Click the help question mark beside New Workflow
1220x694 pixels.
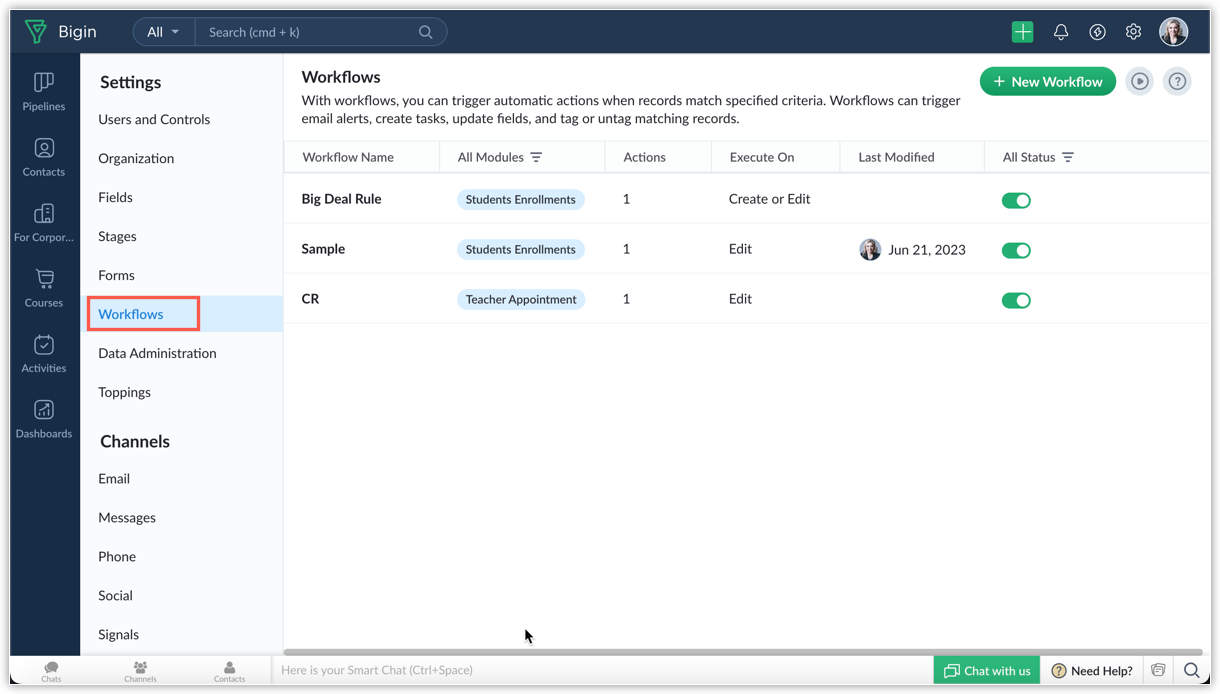[x=1178, y=82]
